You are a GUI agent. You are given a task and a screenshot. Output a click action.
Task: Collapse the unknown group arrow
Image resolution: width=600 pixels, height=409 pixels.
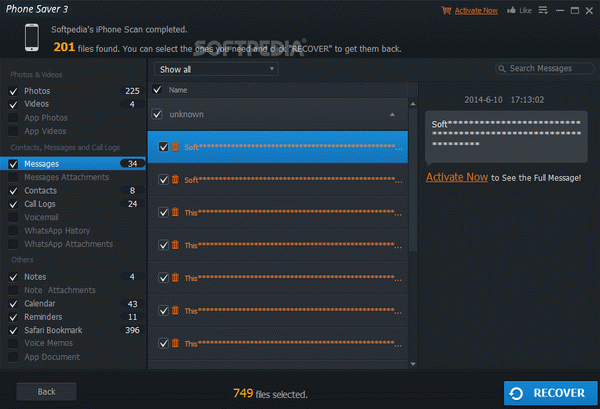(x=392, y=114)
